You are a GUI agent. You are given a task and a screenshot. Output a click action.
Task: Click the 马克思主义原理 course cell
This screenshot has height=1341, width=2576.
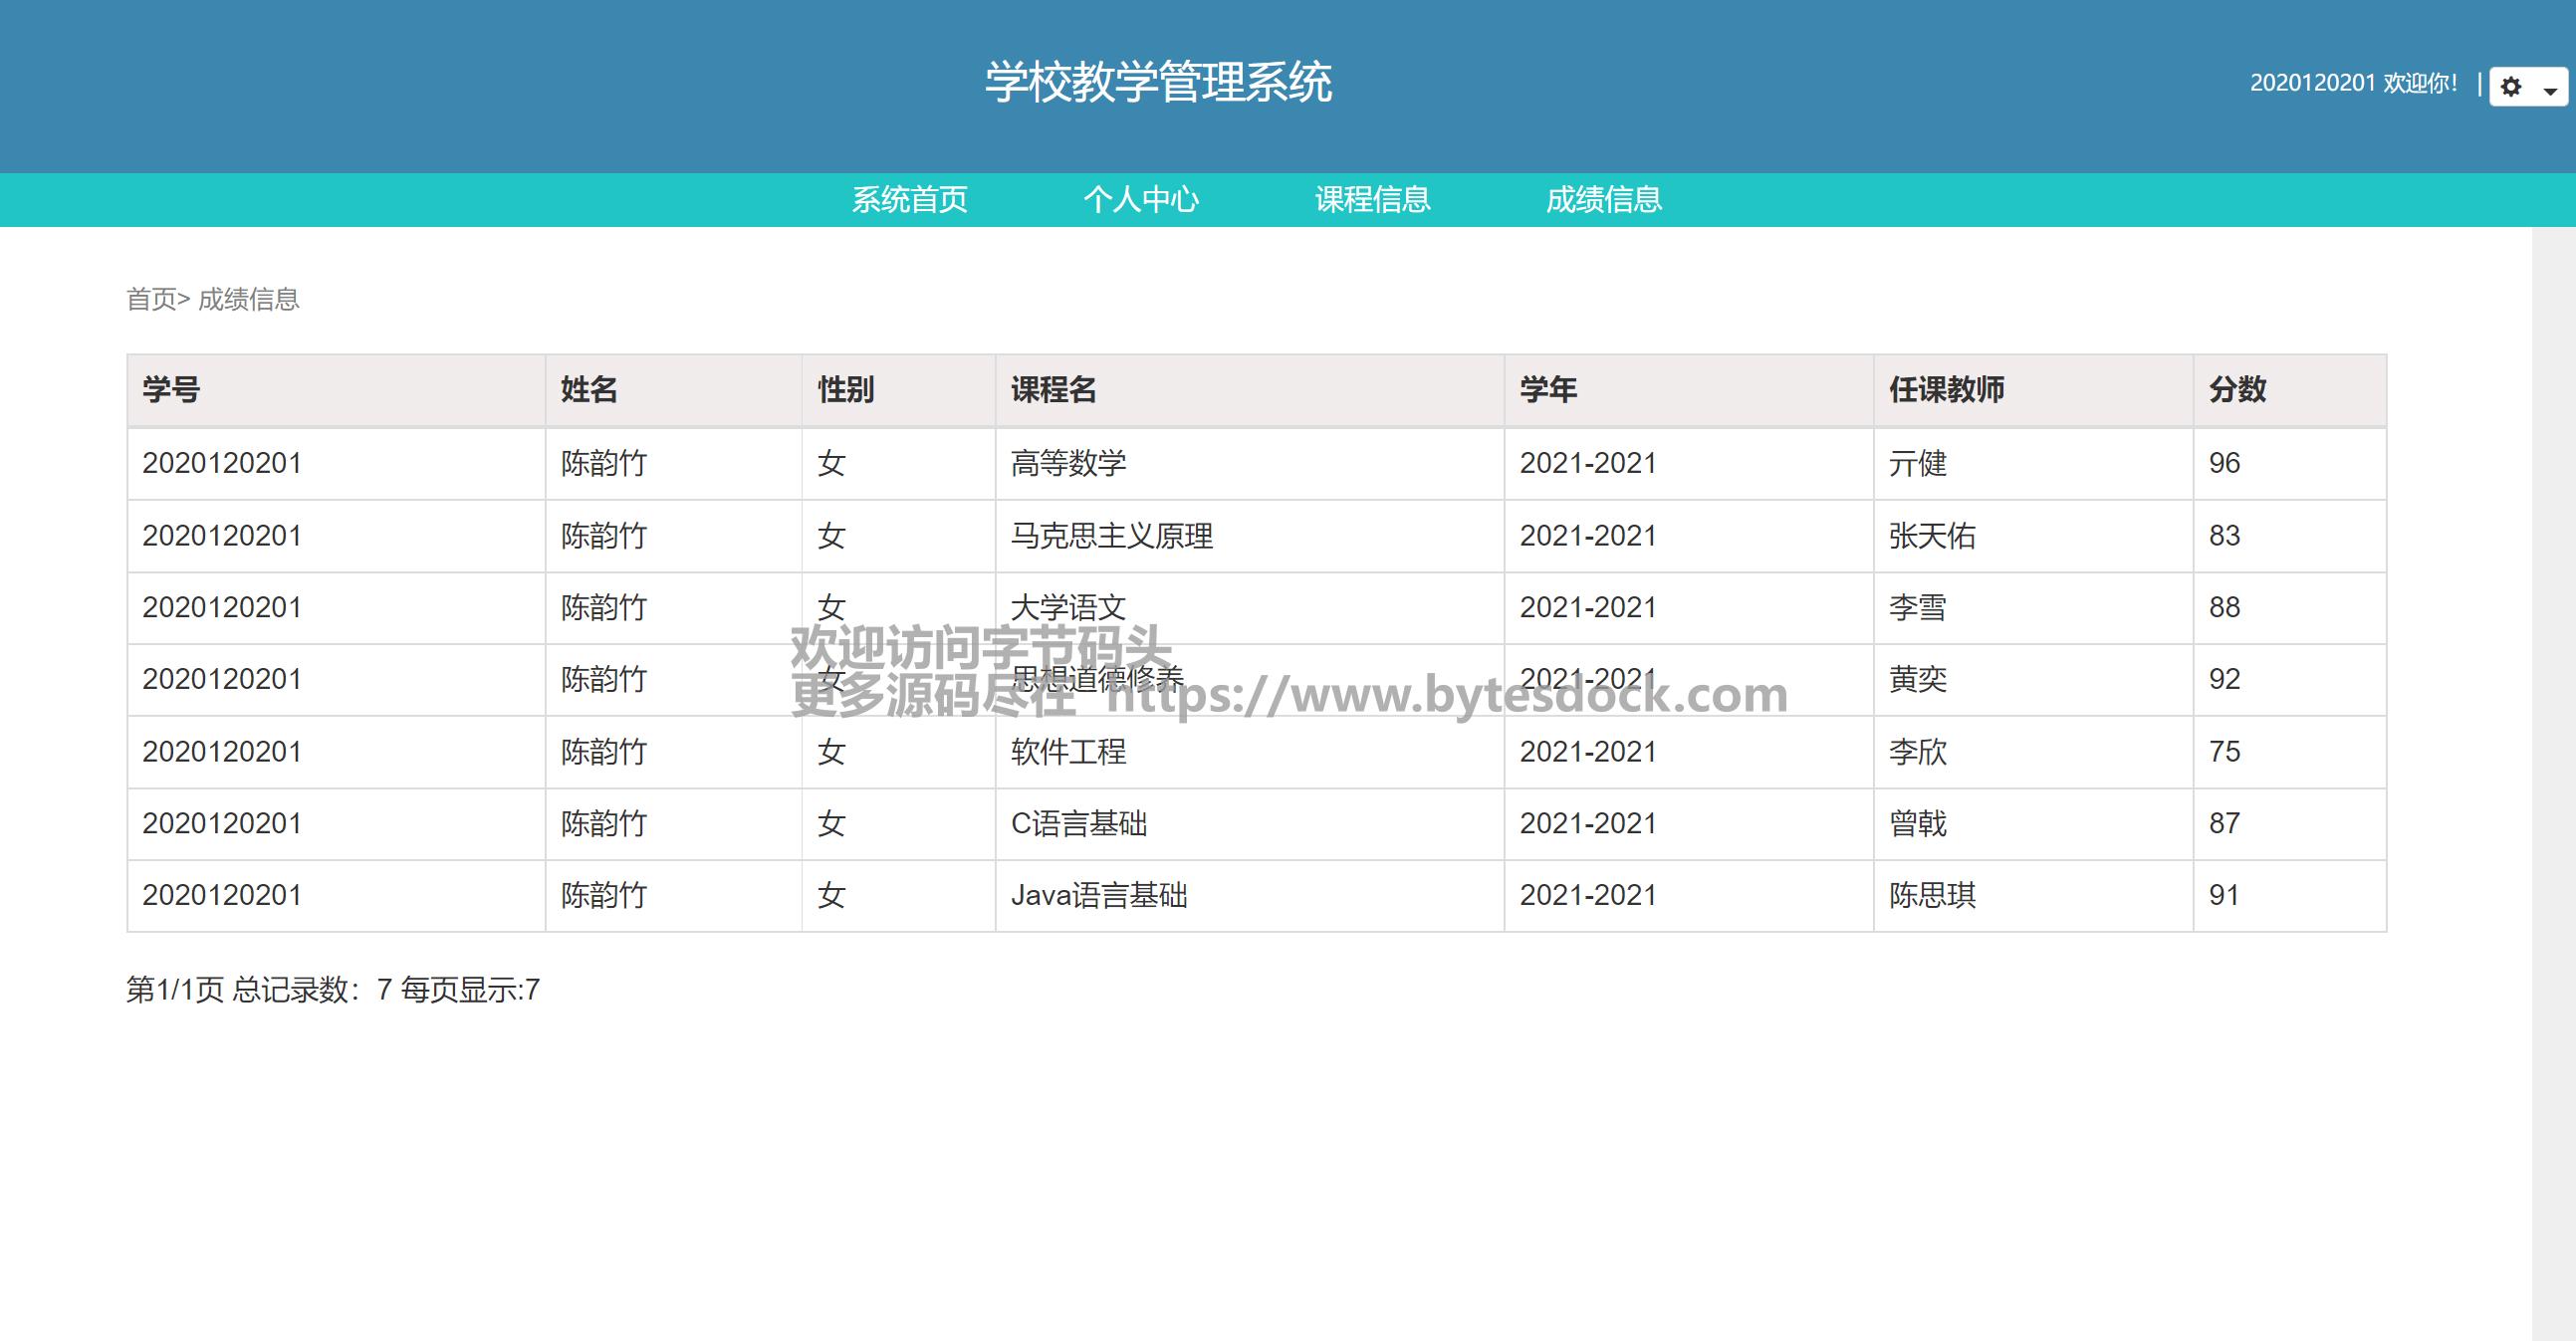[x=1111, y=536]
